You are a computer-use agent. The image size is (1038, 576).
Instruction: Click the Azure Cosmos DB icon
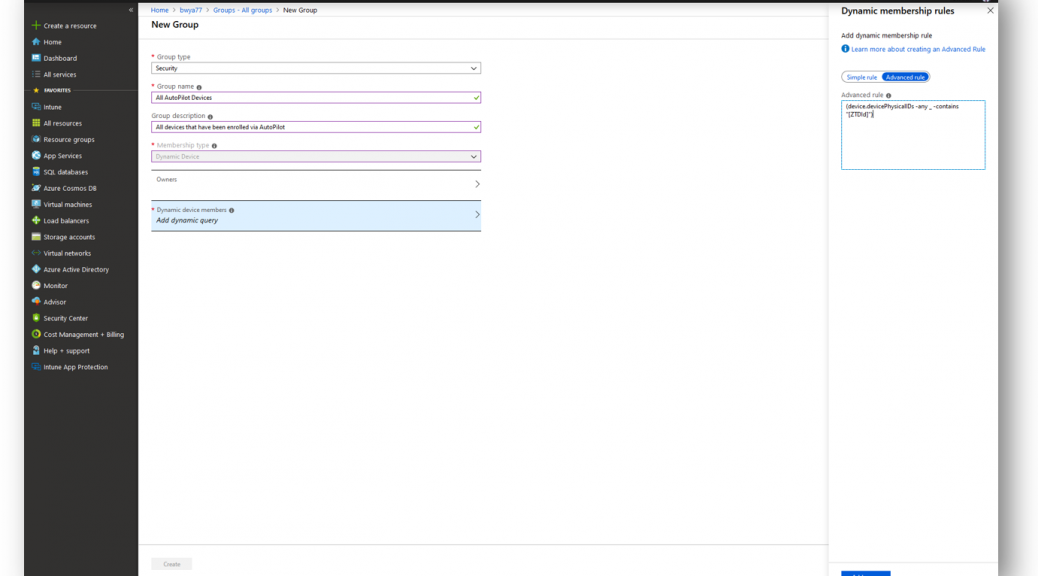pyautogui.click(x=36, y=188)
